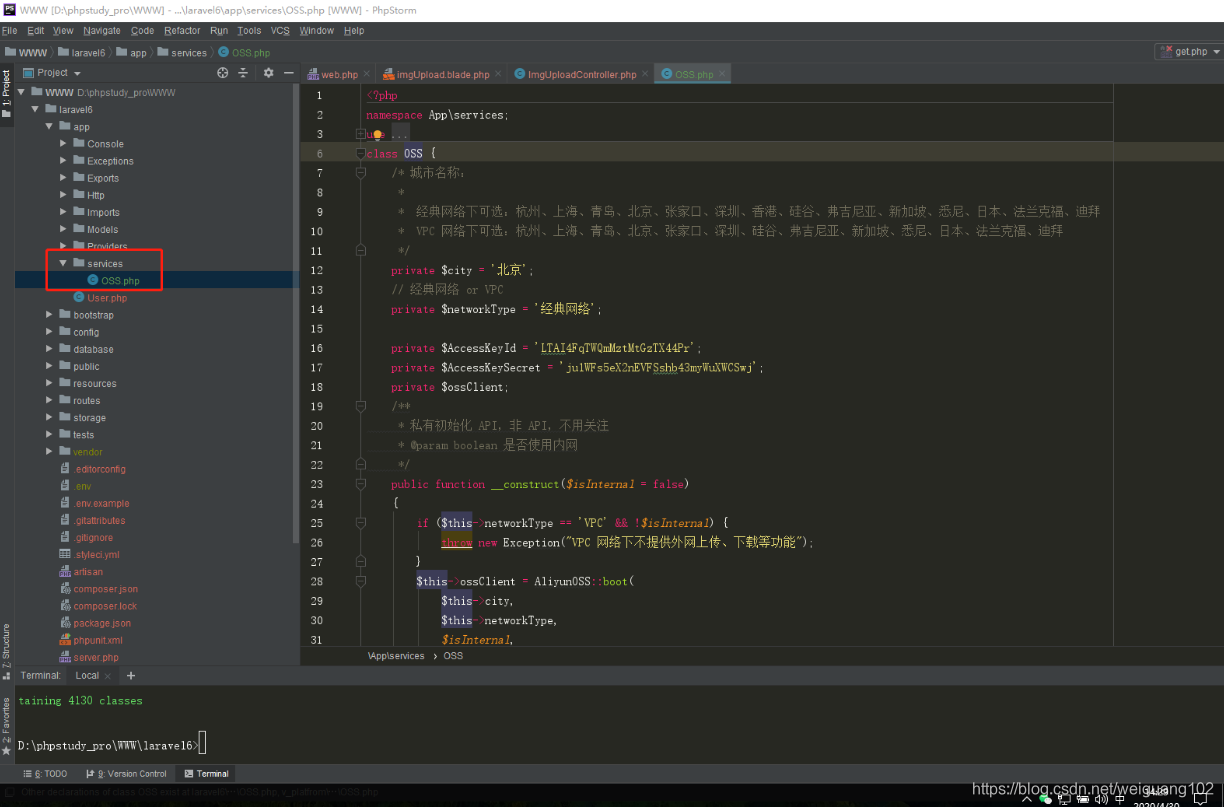Click the PhpStorm logo in the title bar
This screenshot has height=808, width=1224.
point(9,9)
